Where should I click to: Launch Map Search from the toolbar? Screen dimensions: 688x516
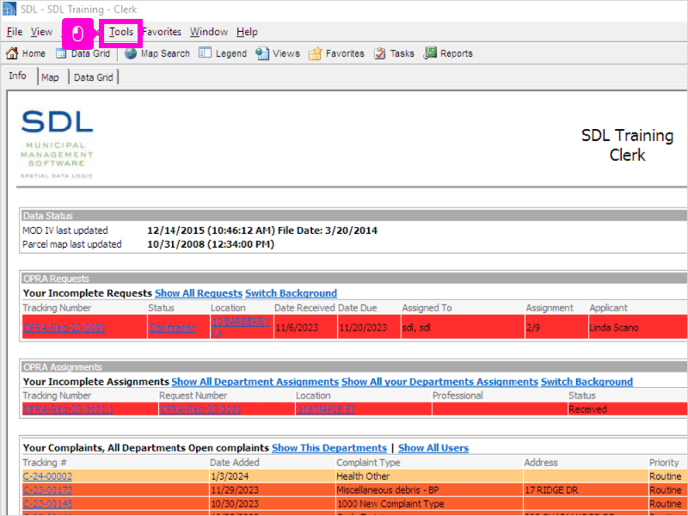pos(157,54)
